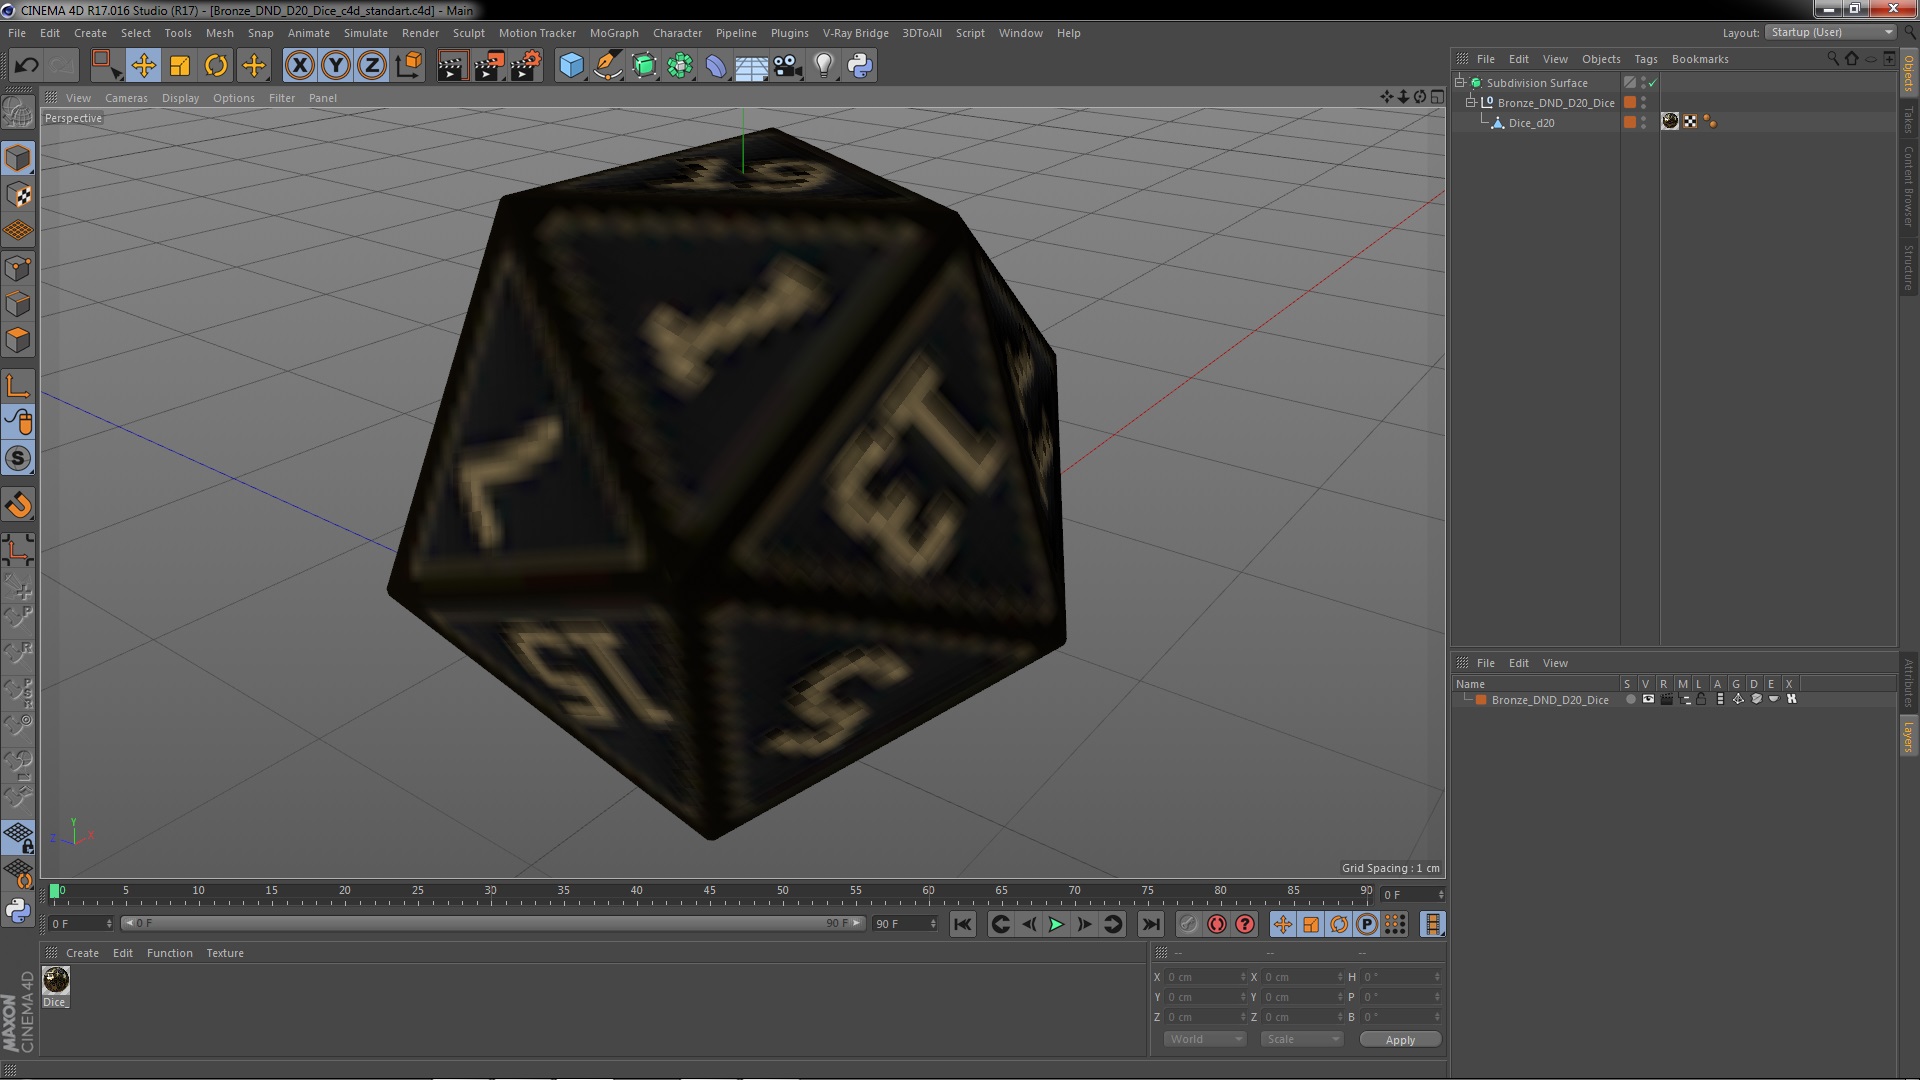The width and height of the screenshot is (1920, 1080).
Task: Open the Object Manager Tags menu
Action: point(1645,59)
